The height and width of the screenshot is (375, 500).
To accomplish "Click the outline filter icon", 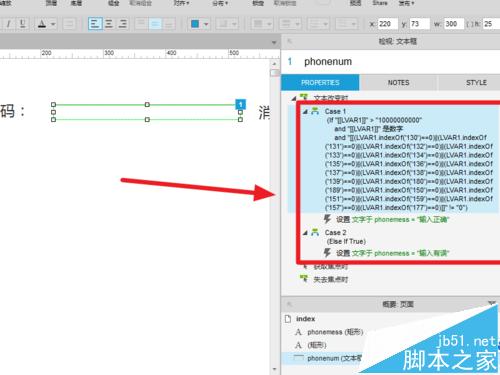I will [x=492, y=303].
